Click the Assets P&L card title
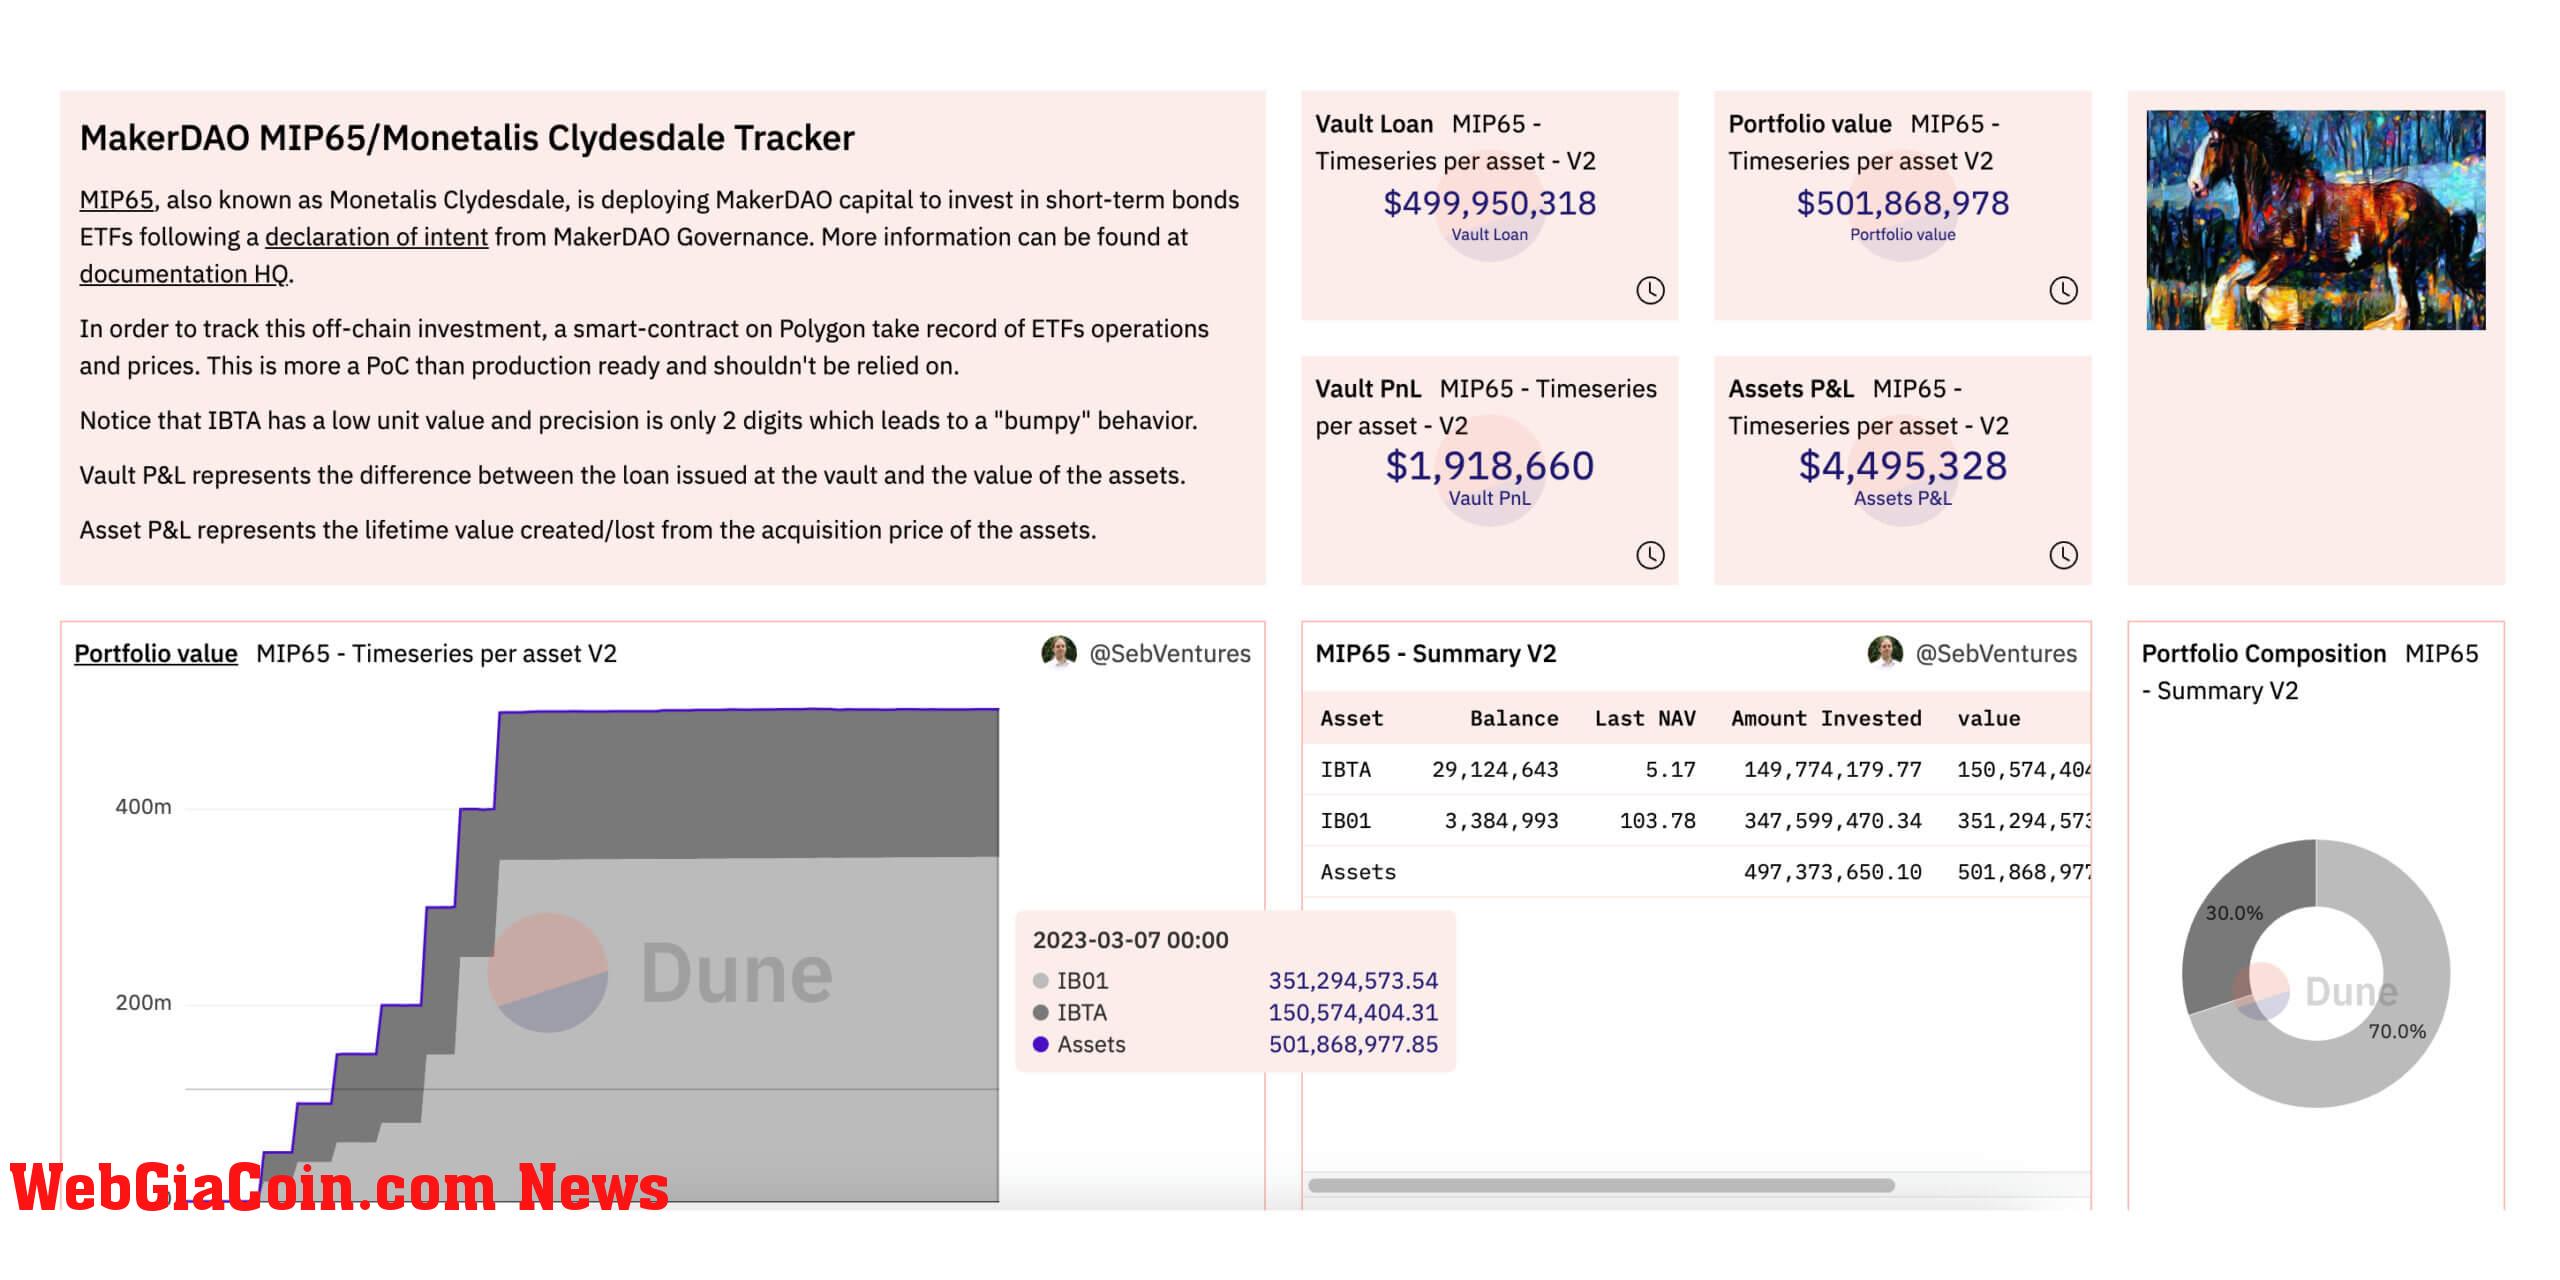 click(x=1790, y=389)
